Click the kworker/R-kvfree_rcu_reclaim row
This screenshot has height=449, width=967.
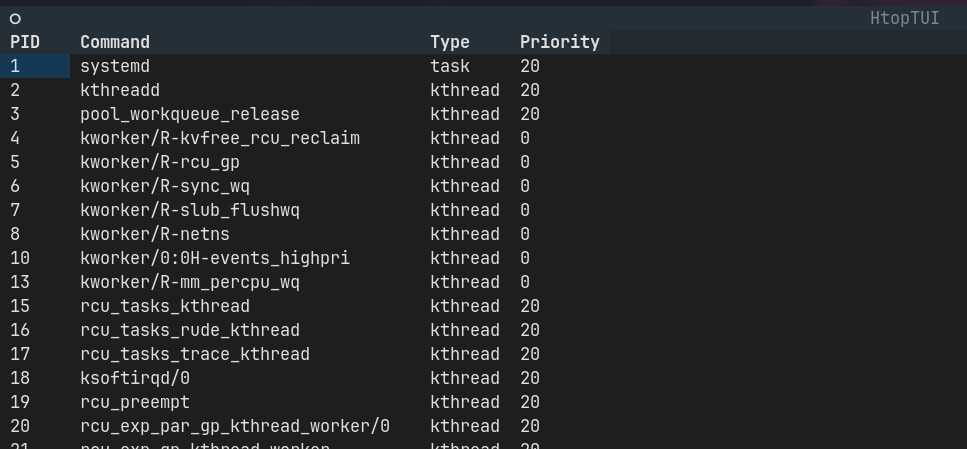pos(220,138)
